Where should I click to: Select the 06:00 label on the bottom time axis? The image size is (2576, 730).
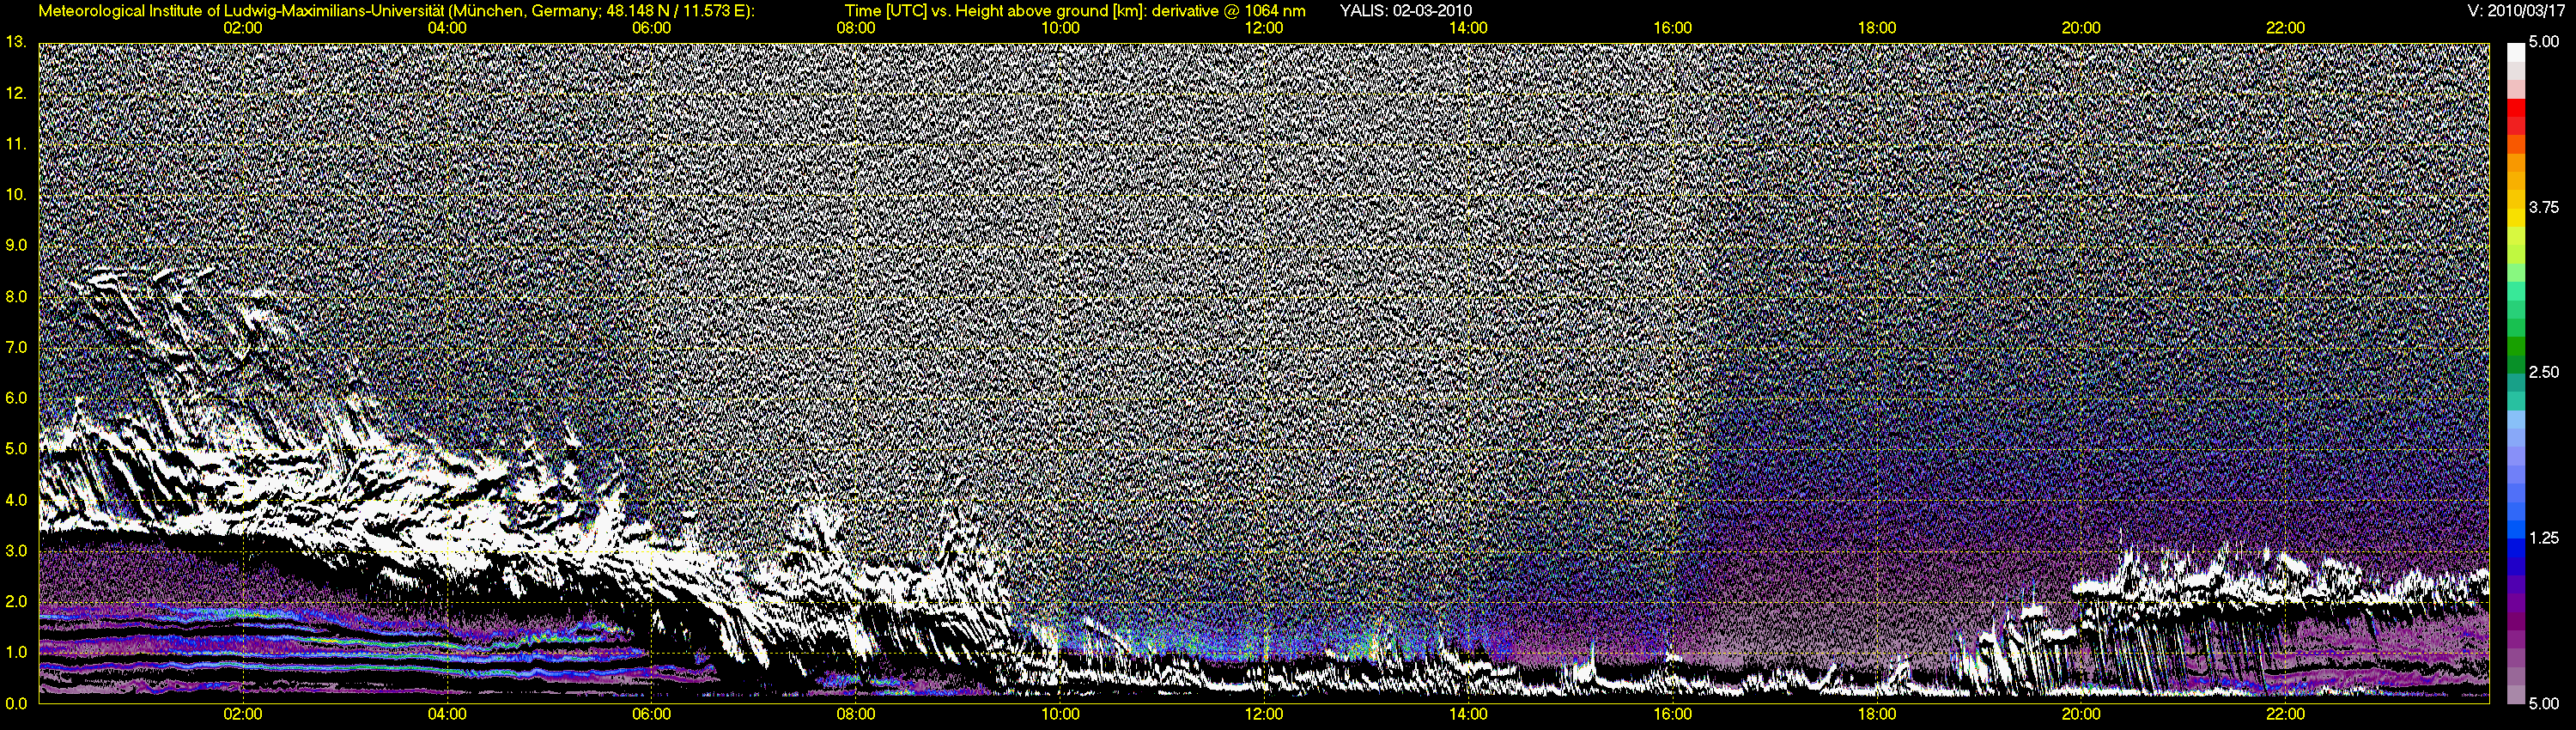(x=651, y=715)
